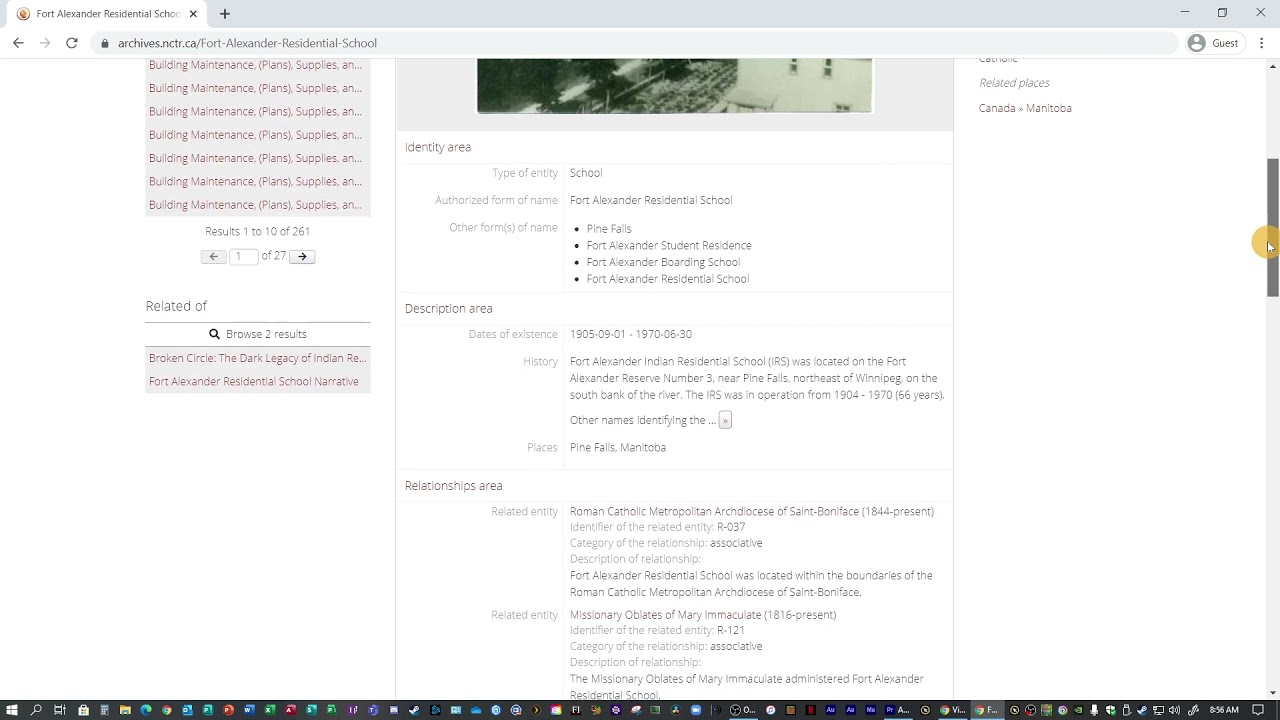Screen dimensions: 1280x720
Task: Open Netflix from the taskbar
Action: point(811,710)
